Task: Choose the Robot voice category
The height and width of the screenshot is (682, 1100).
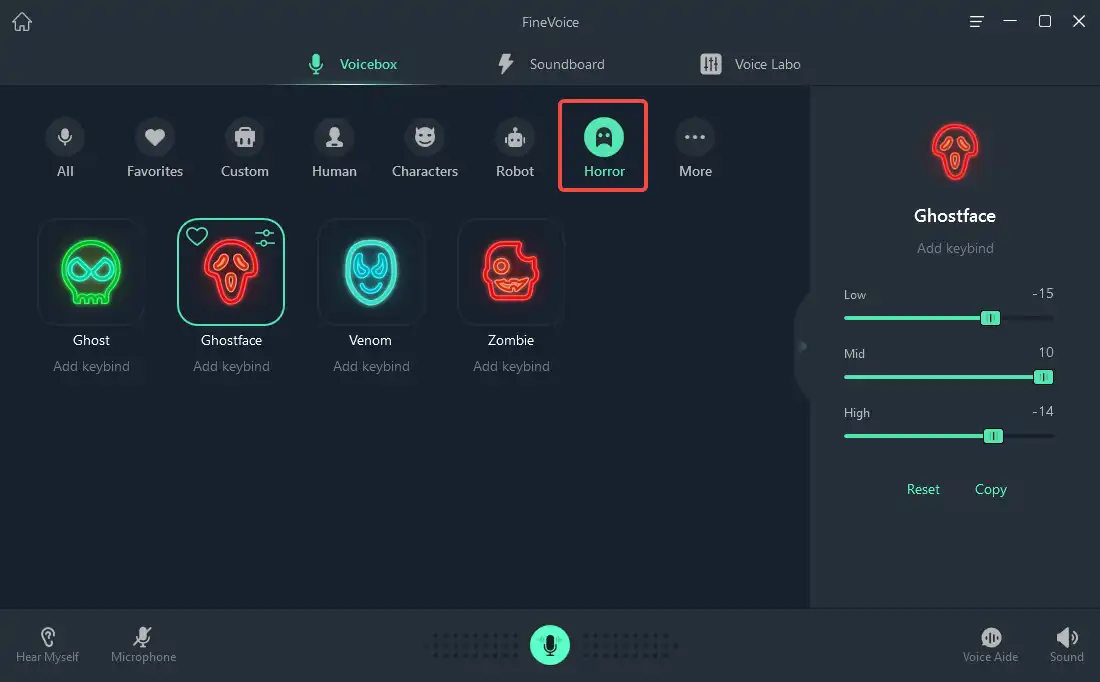Action: (515, 148)
